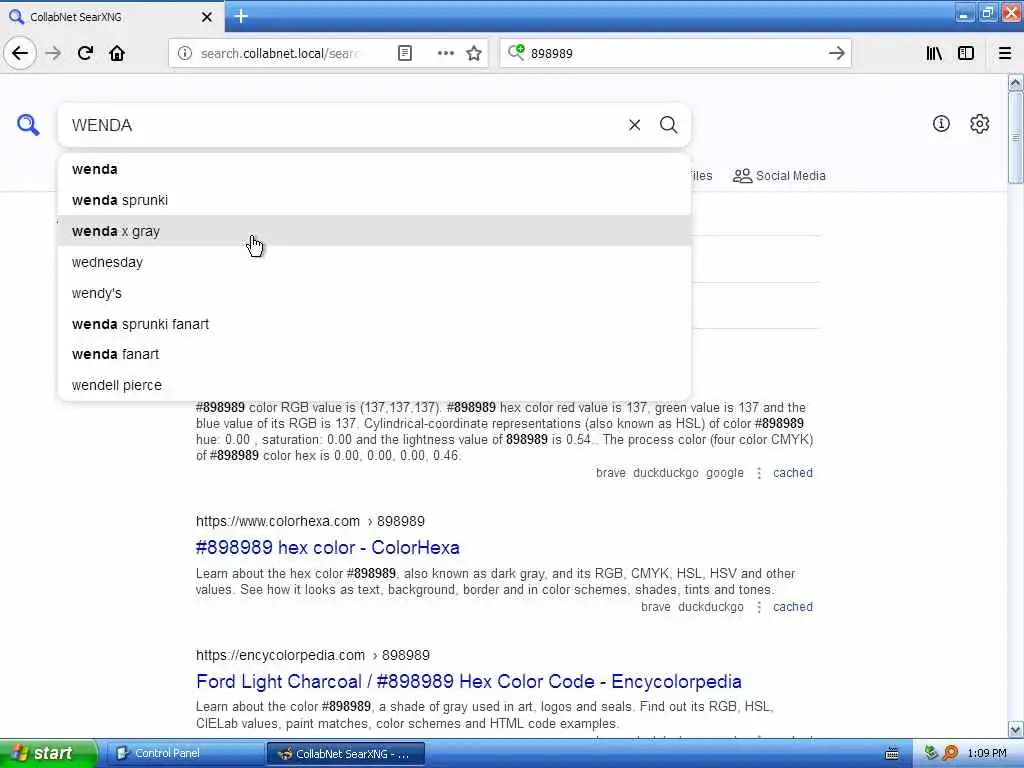
Task: Toggle reader view icon in address bar
Action: click(405, 53)
